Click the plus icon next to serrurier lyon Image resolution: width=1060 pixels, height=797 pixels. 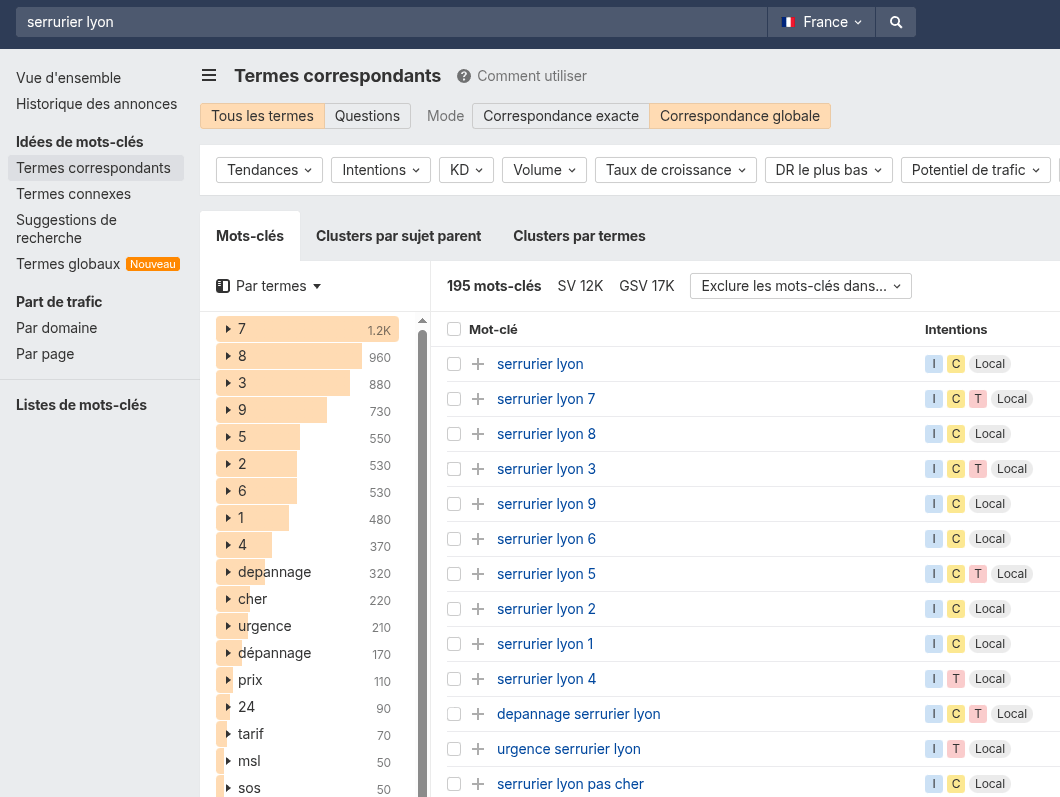point(480,364)
